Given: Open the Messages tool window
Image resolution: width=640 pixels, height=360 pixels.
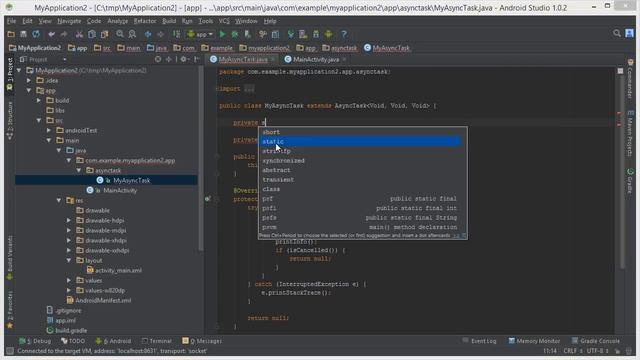Looking at the screenshot, I should coord(202,341).
